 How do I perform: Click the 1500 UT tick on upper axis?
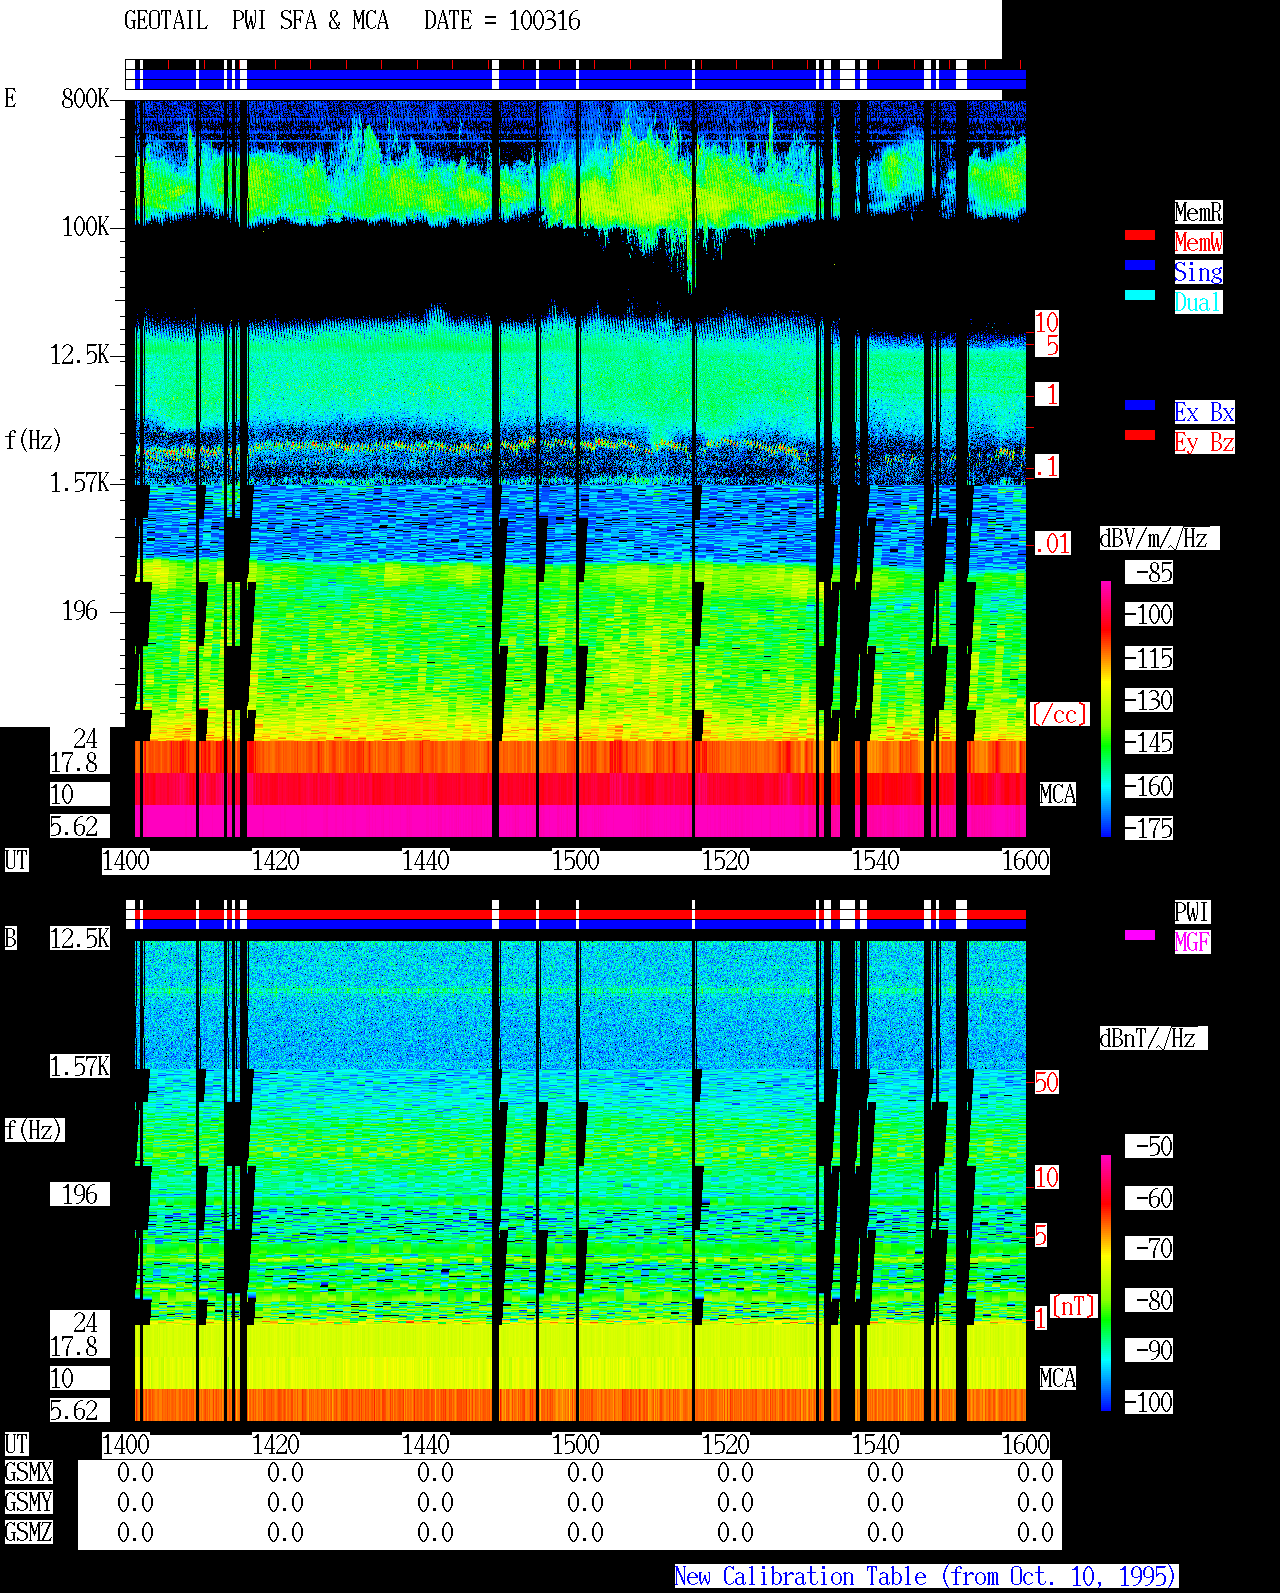coord(575,861)
